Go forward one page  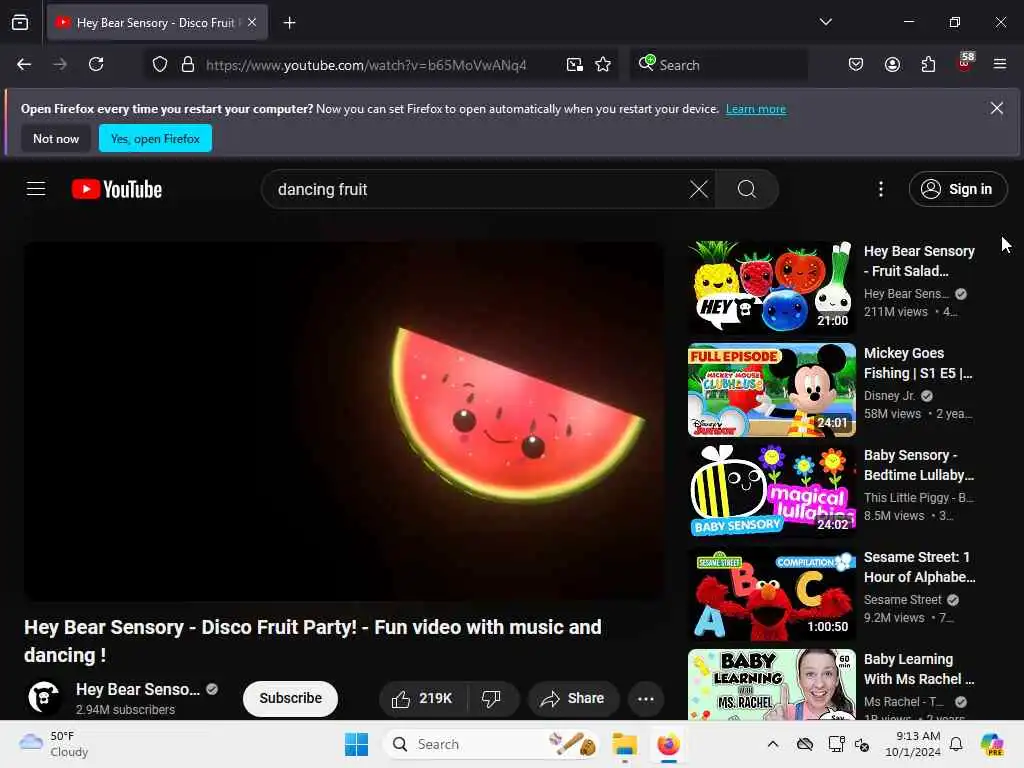(x=59, y=64)
